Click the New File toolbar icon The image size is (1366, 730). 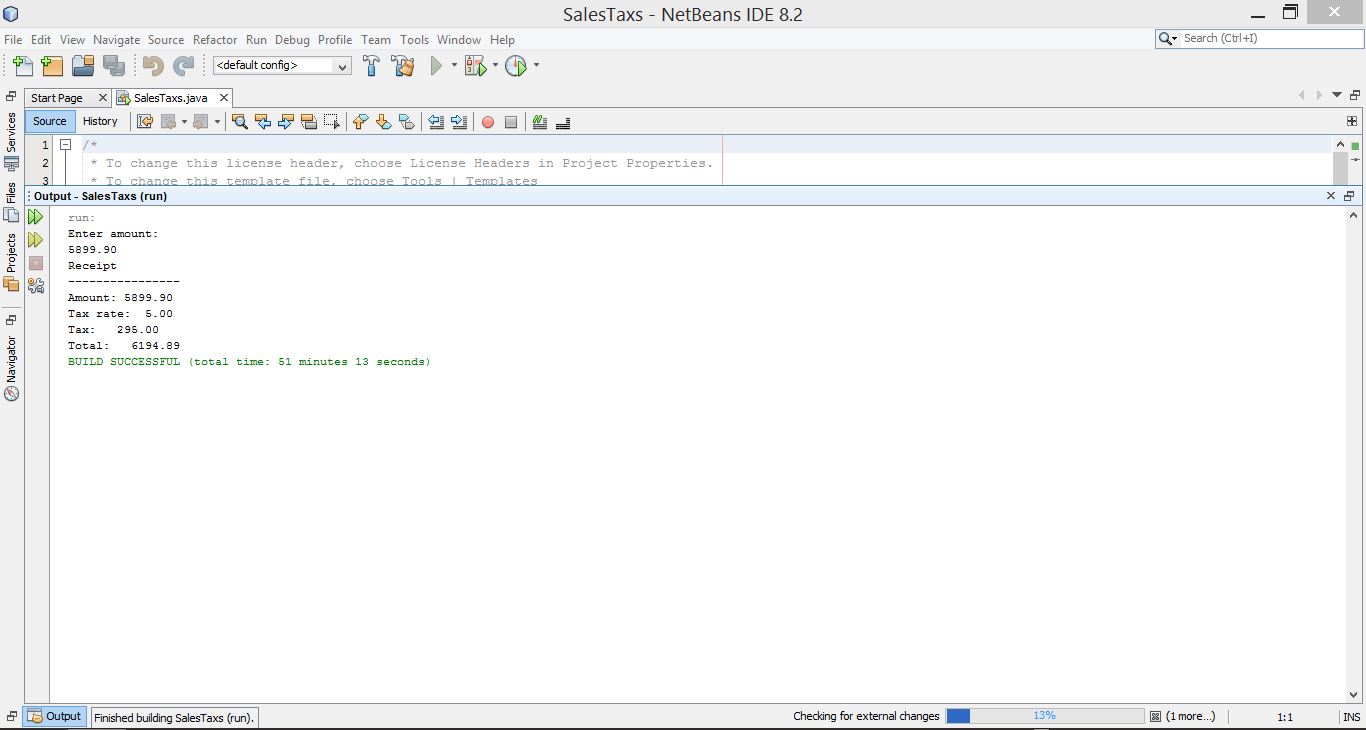(x=22, y=66)
